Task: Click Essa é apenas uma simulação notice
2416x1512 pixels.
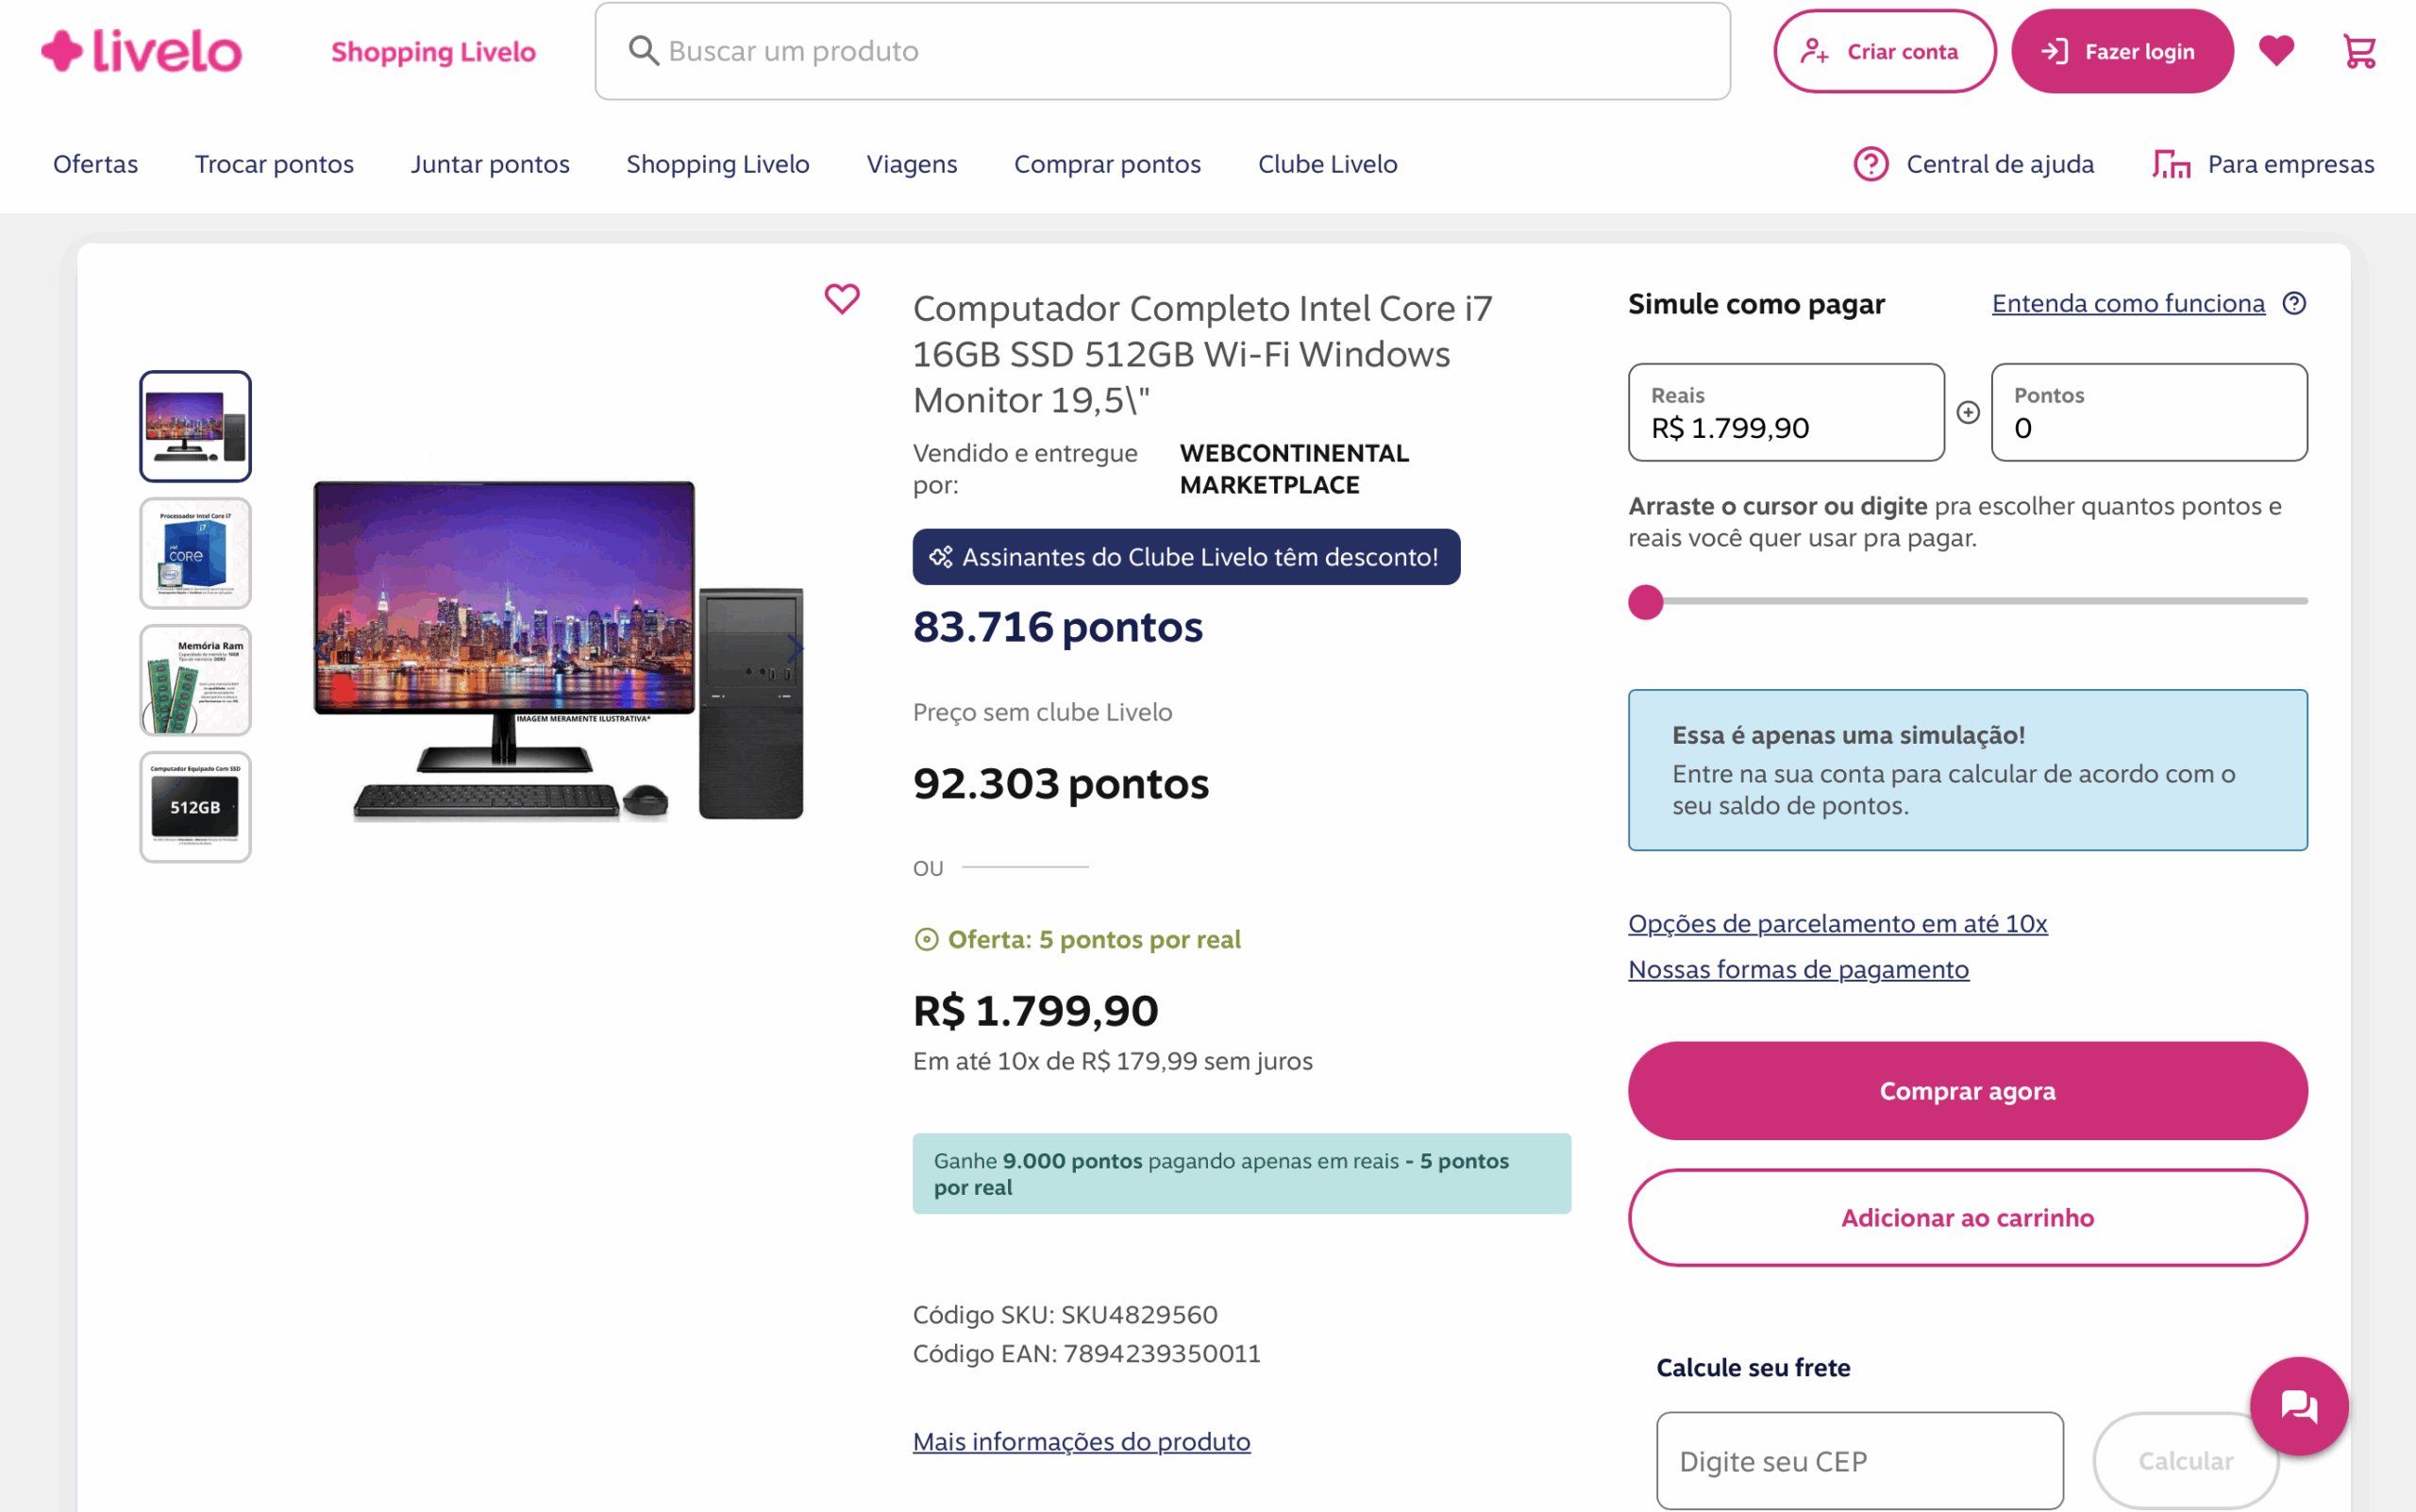Action: point(1967,770)
